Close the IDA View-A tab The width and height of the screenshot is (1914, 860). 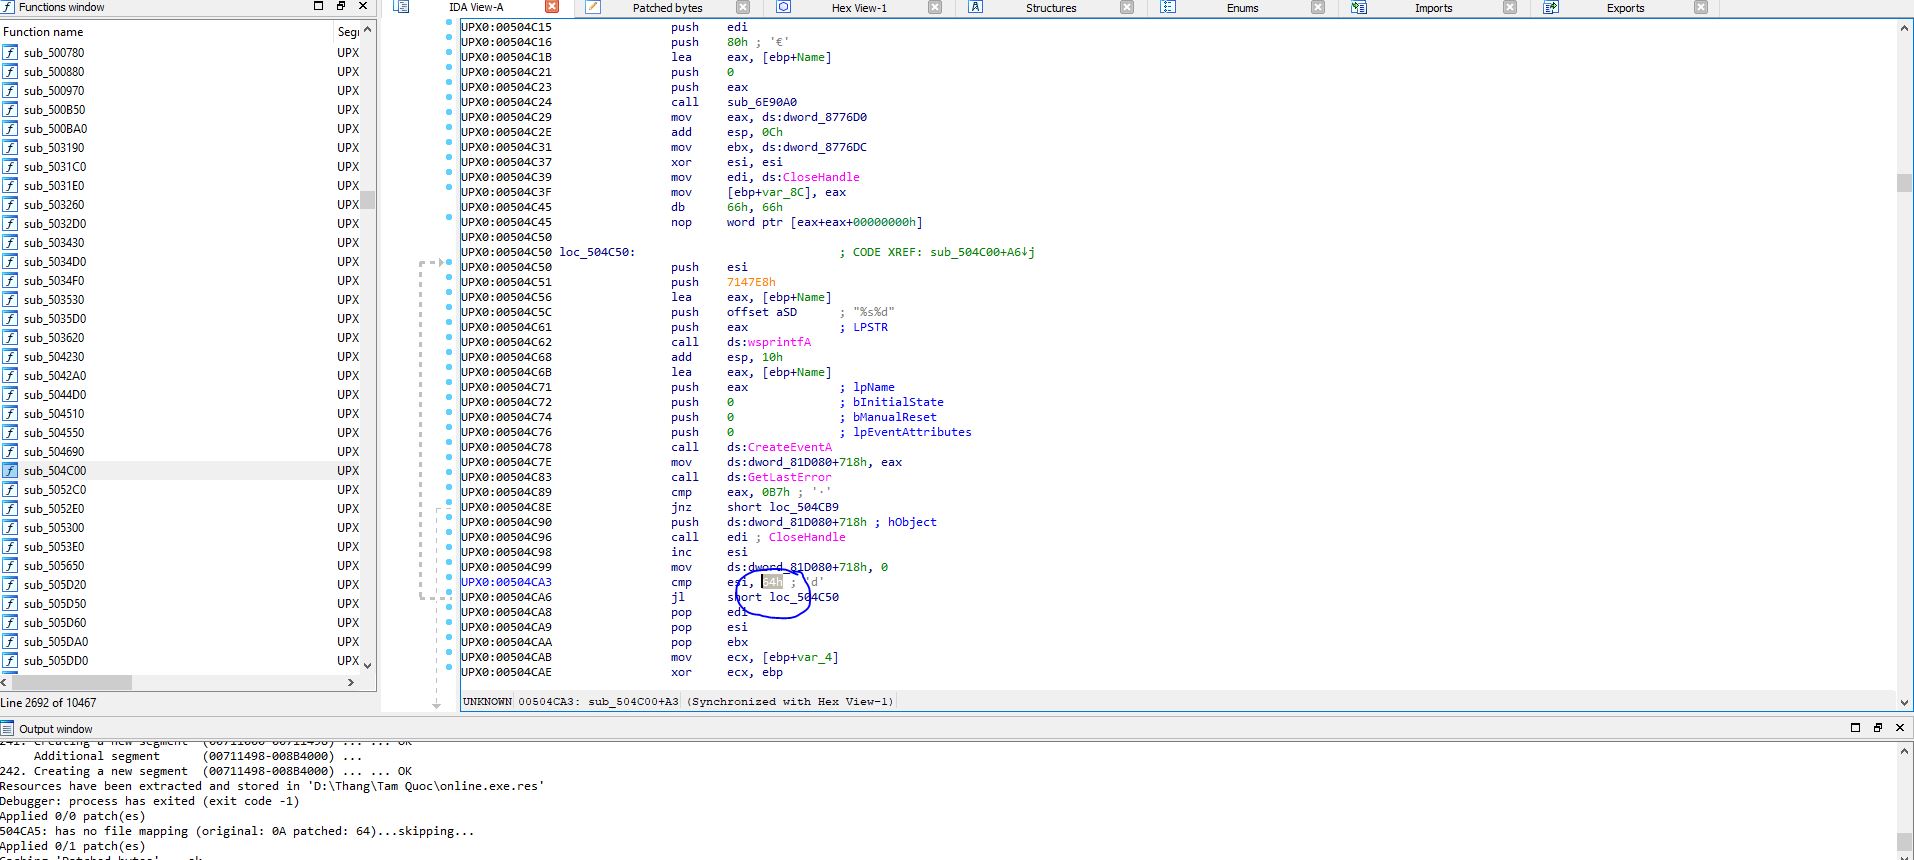[551, 7]
